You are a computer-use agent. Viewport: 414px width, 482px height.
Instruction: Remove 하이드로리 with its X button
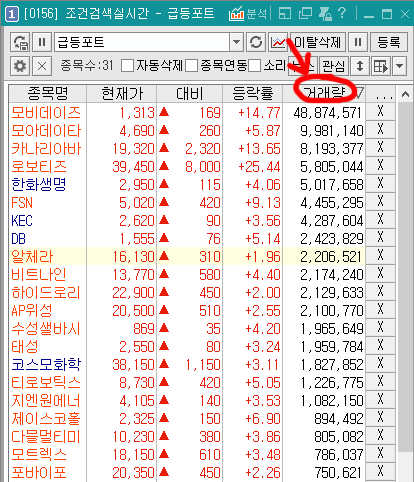tap(380, 291)
